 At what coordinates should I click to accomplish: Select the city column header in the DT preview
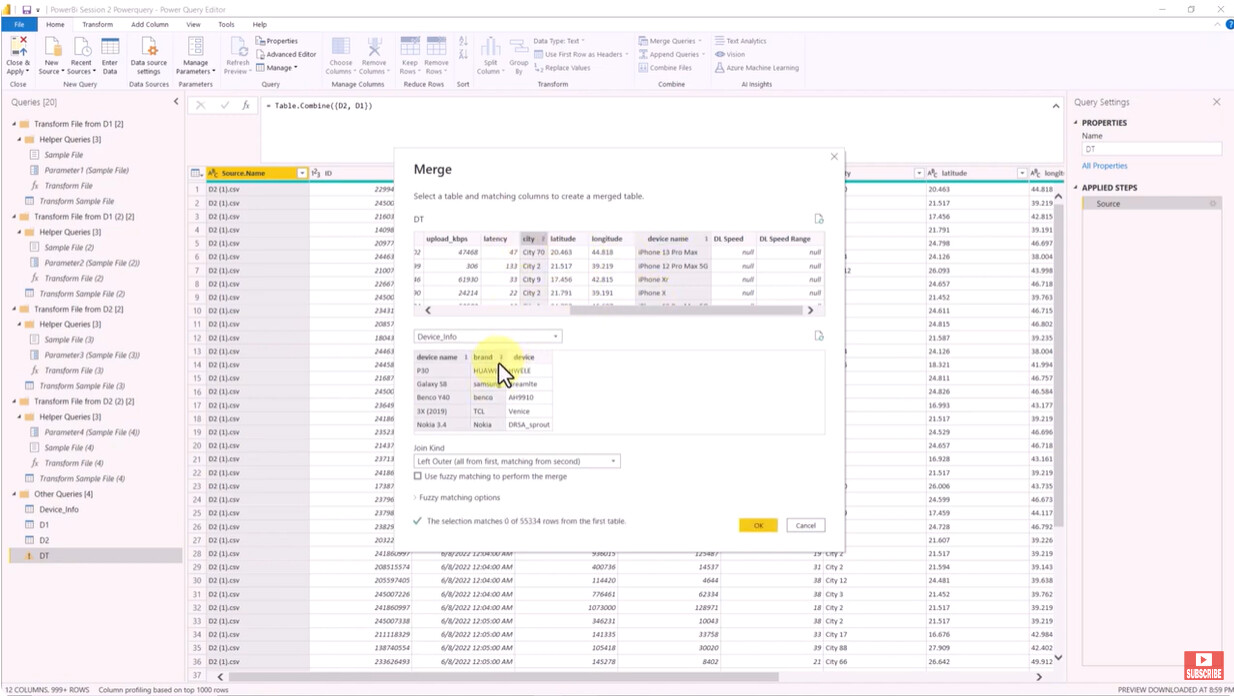[x=533, y=239]
